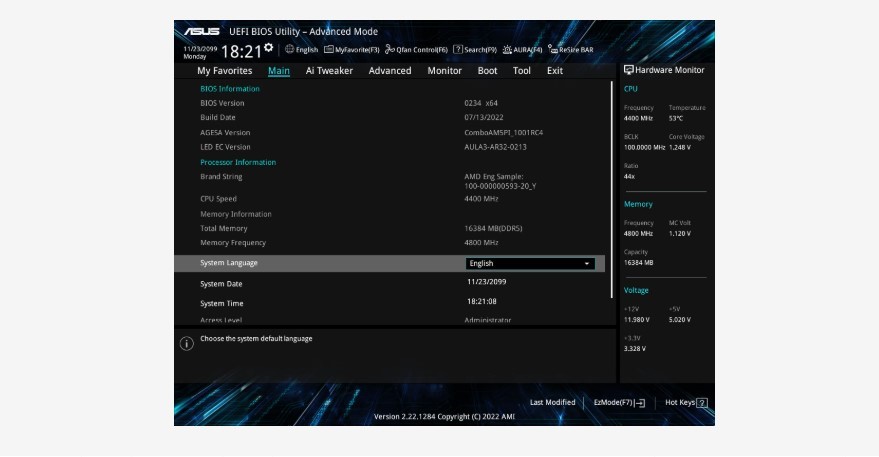Open the Monitor tab
The image size is (879, 457).
tap(445, 71)
